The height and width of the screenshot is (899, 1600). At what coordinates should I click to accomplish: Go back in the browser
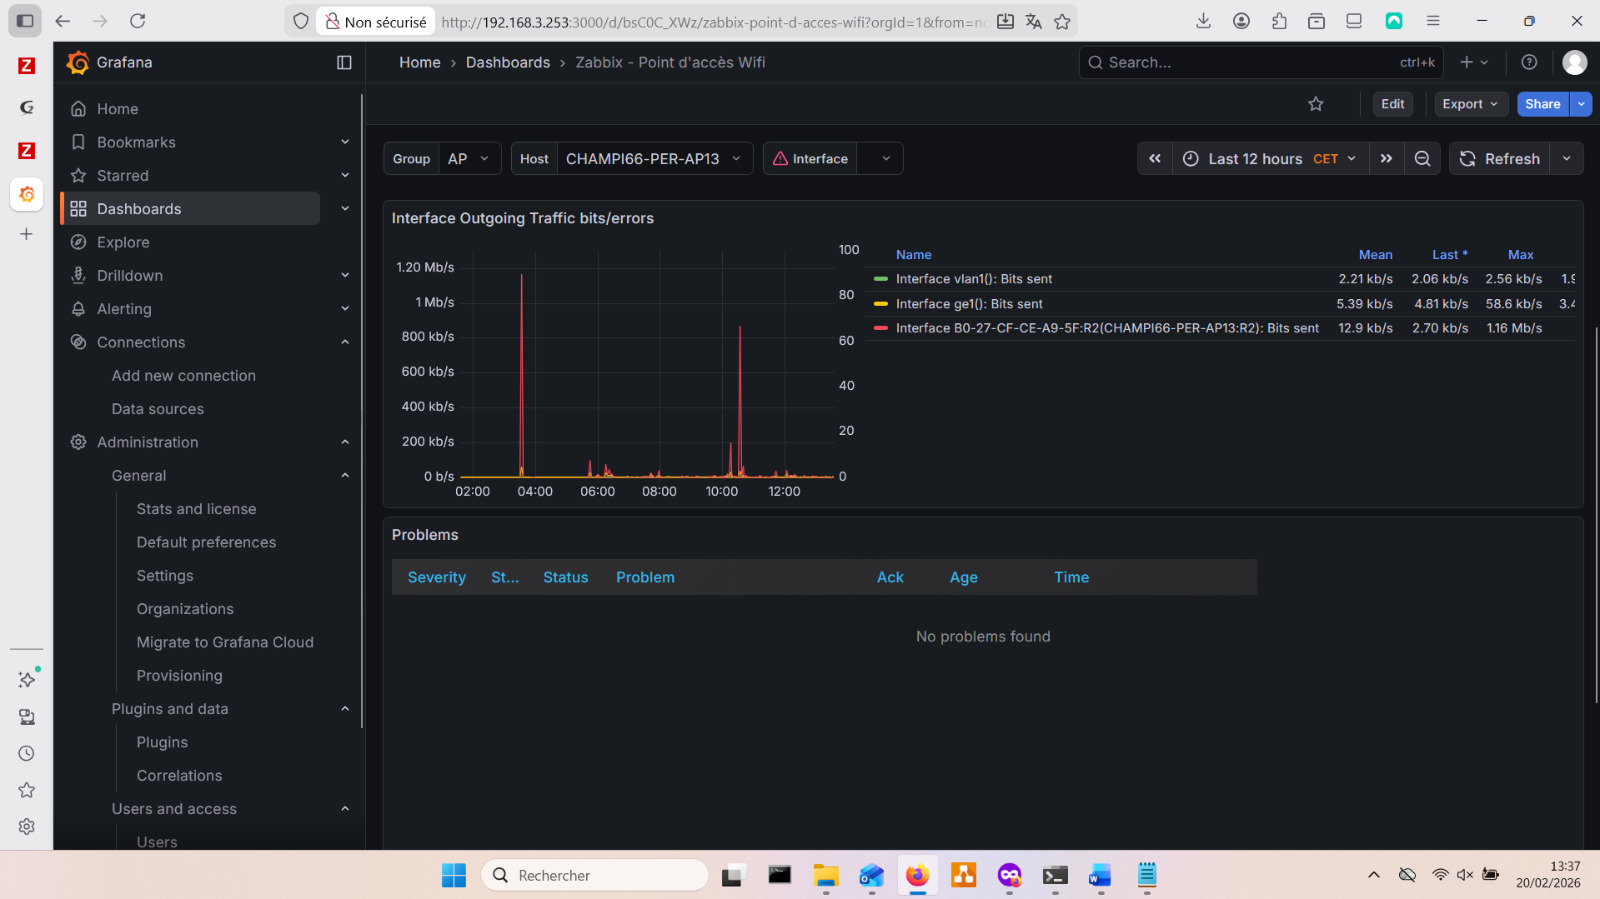pos(63,21)
